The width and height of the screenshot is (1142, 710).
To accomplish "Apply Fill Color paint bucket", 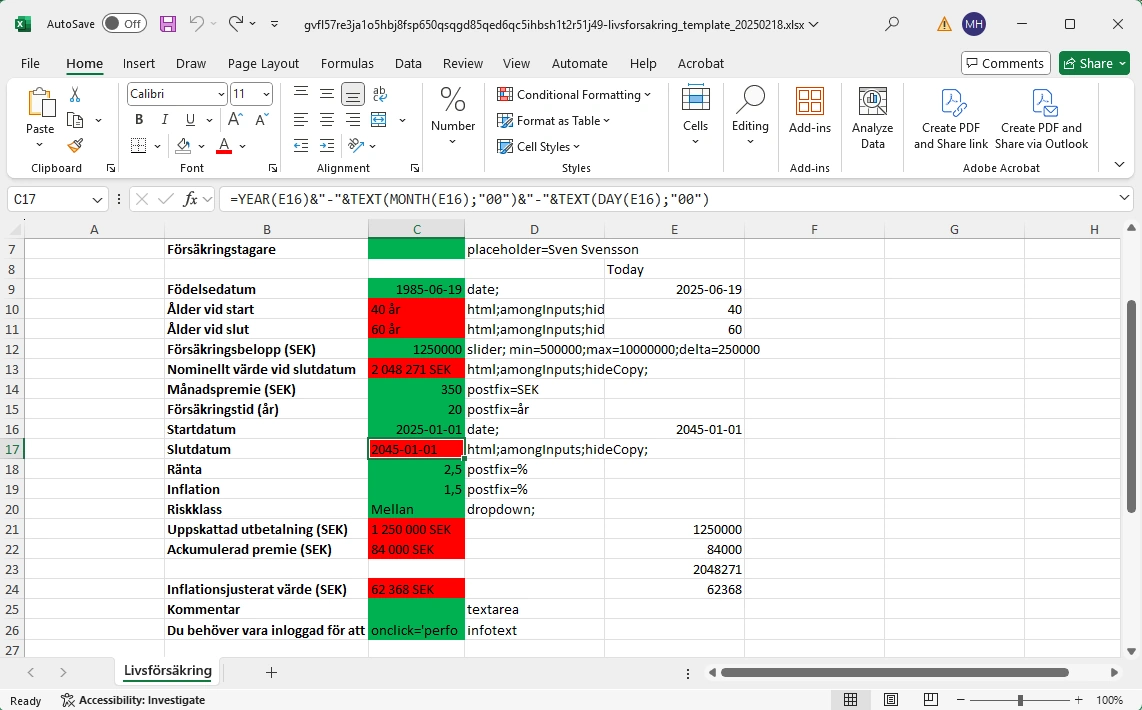I will tap(183, 146).
